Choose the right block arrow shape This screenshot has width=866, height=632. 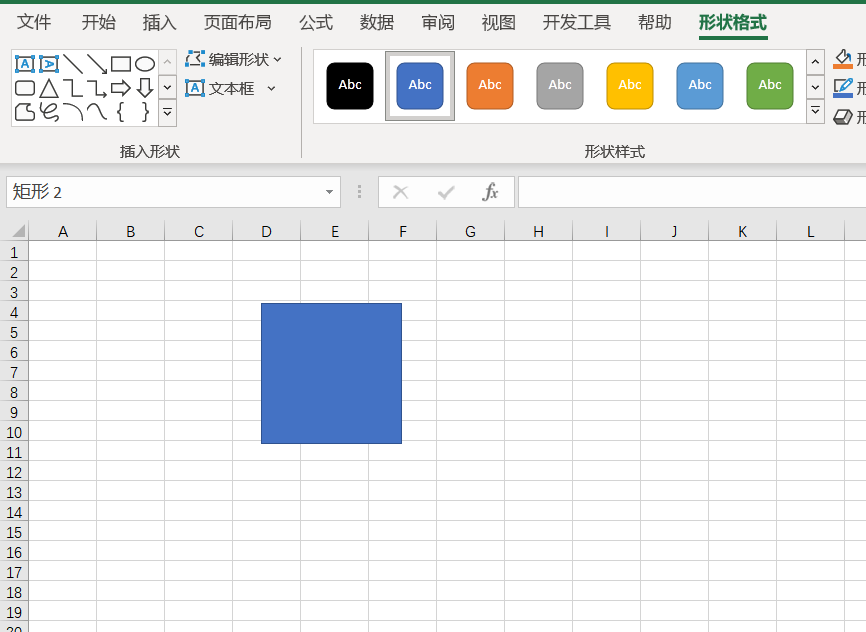tap(121, 88)
